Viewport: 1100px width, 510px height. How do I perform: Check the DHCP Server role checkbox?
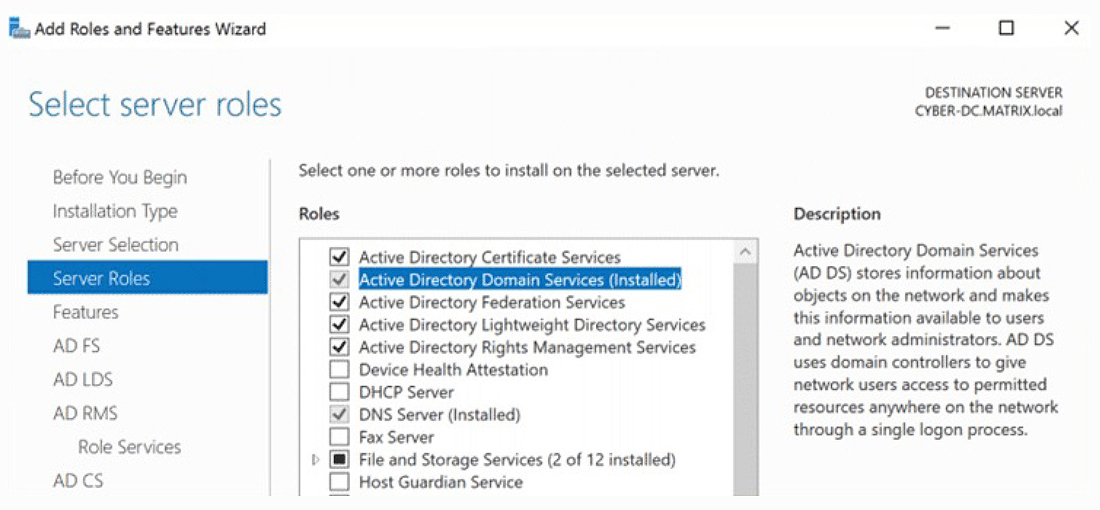coord(340,392)
